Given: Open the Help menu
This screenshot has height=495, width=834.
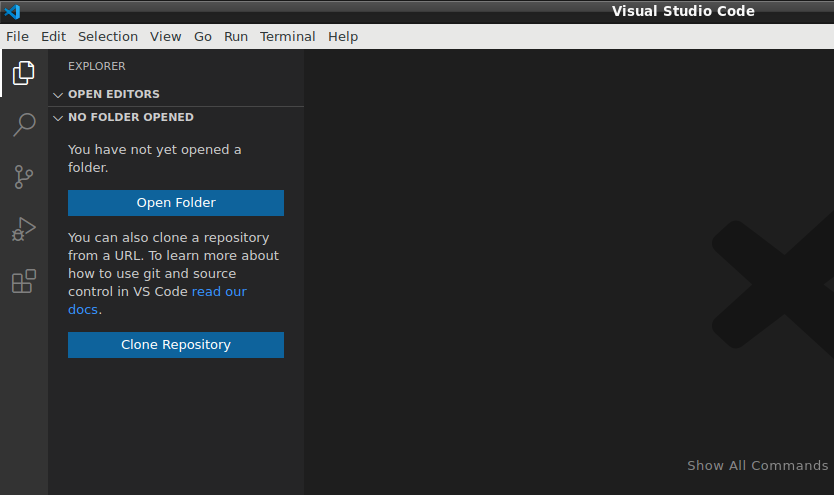Looking at the screenshot, I should (343, 37).
